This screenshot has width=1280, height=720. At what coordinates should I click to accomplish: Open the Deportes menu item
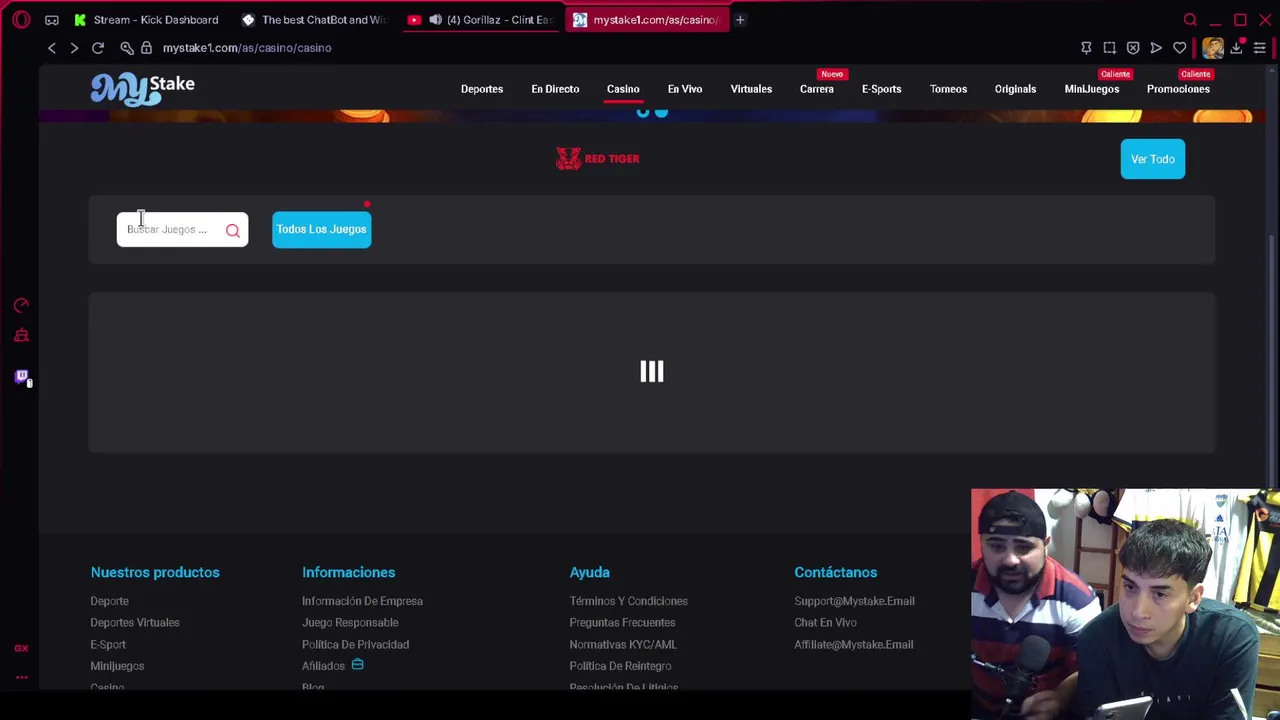pyautogui.click(x=482, y=89)
